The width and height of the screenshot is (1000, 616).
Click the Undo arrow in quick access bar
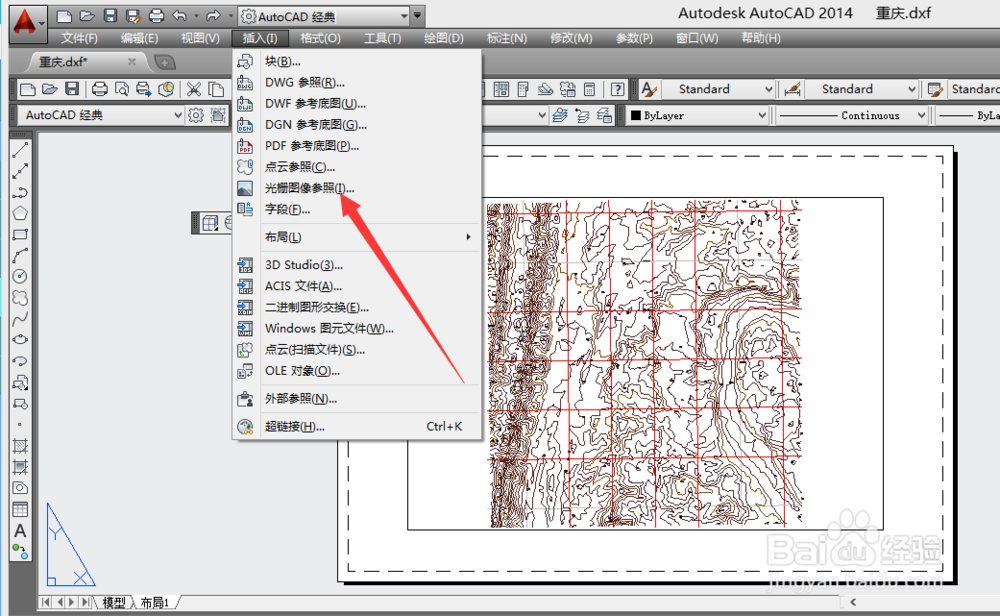180,16
